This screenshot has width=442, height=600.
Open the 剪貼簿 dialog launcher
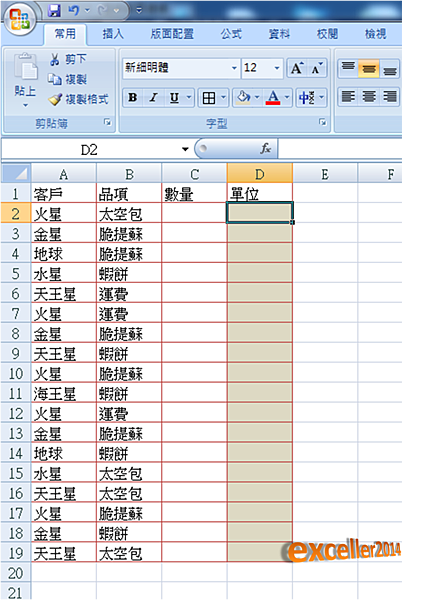[x=108, y=122]
